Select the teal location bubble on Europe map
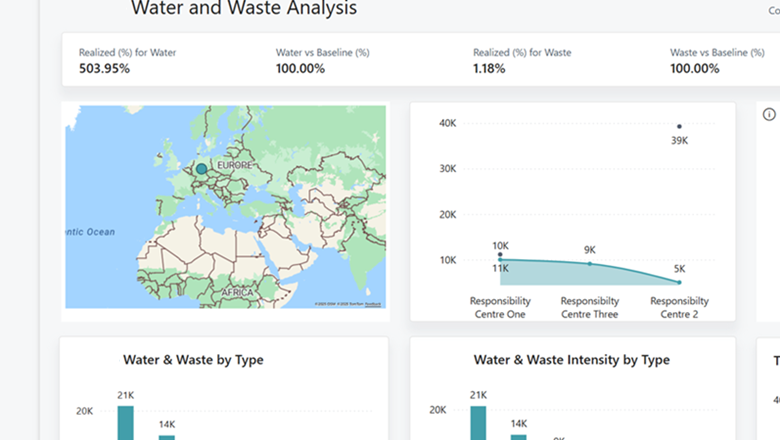The image size is (780, 440). point(201,169)
